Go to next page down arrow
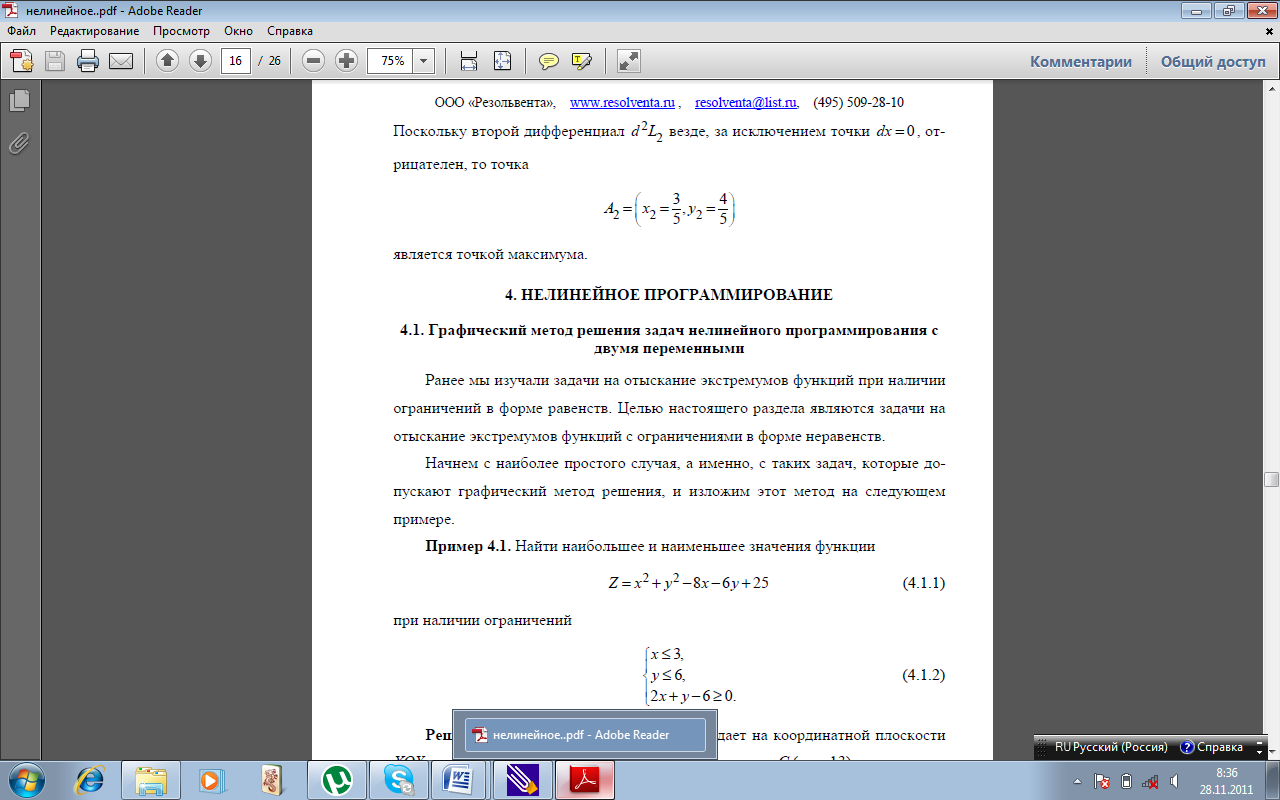The height and width of the screenshot is (800, 1280). 200,61
